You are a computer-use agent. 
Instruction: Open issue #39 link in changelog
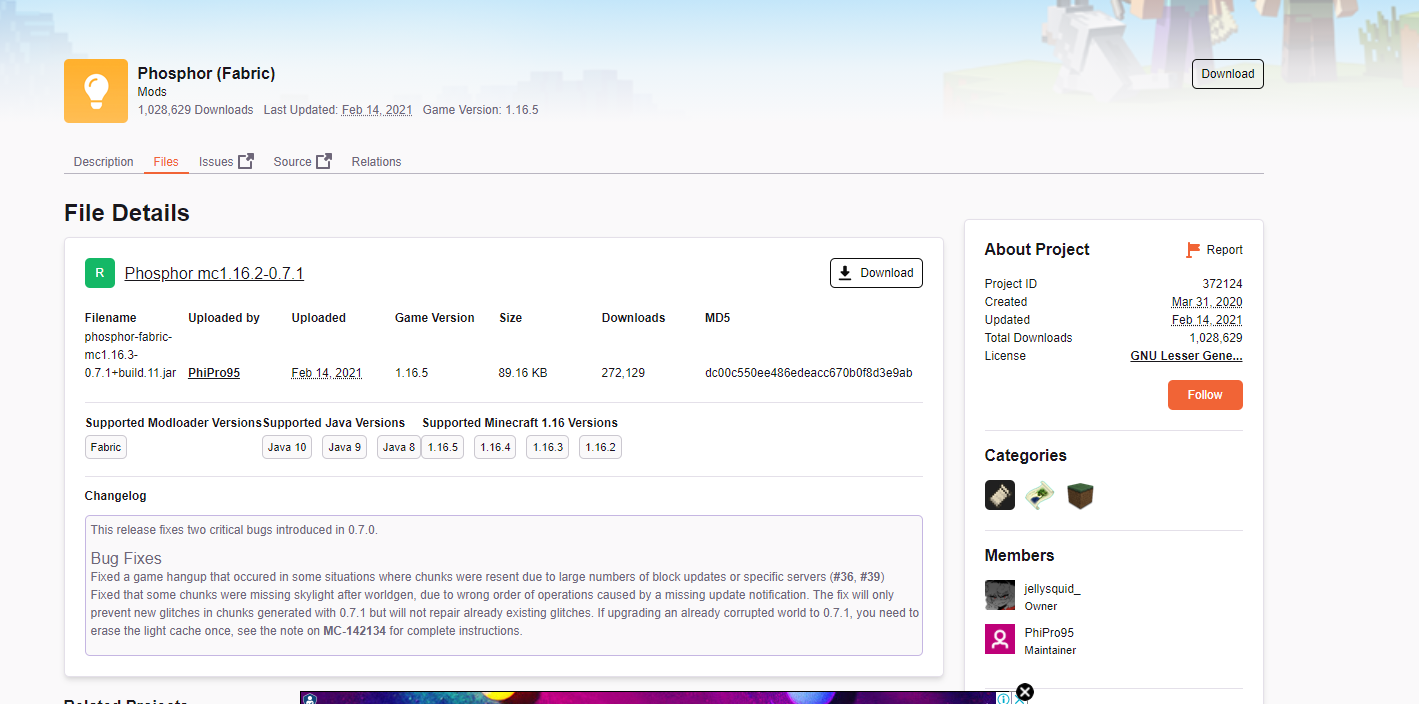[x=870, y=577]
